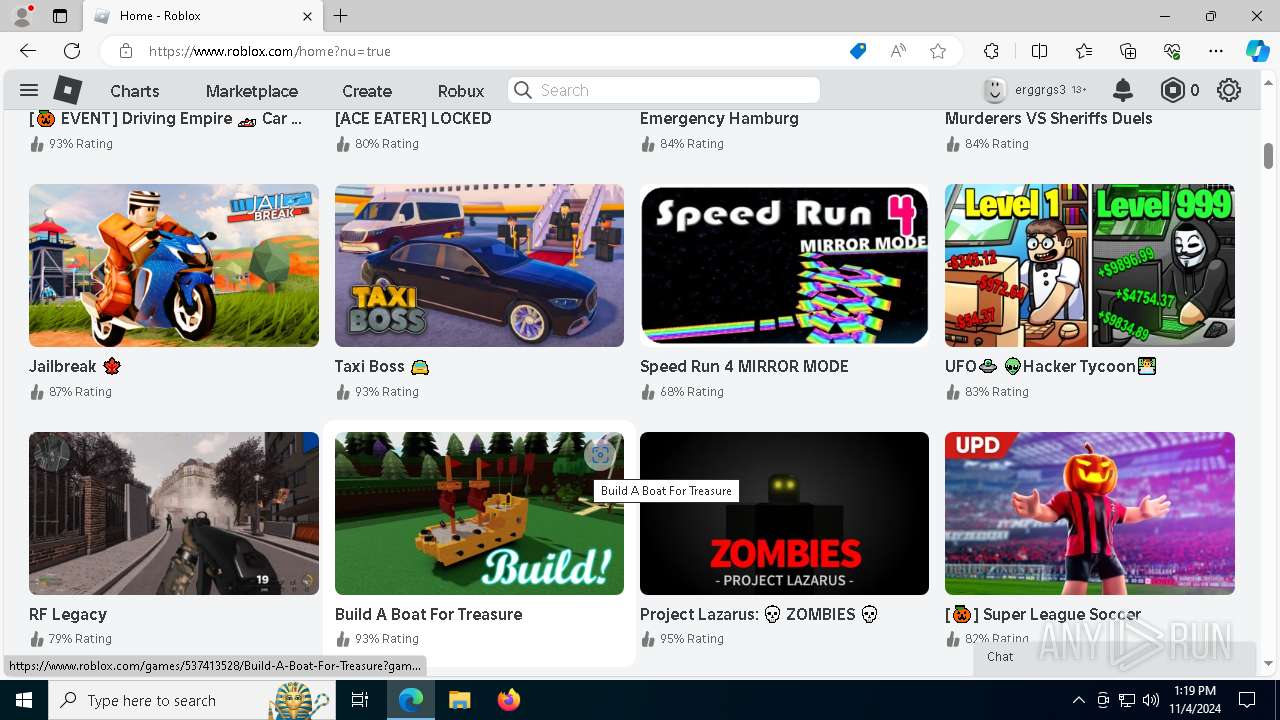Click the scrollbar down arrow
1280x720 pixels.
coord(1268,663)
